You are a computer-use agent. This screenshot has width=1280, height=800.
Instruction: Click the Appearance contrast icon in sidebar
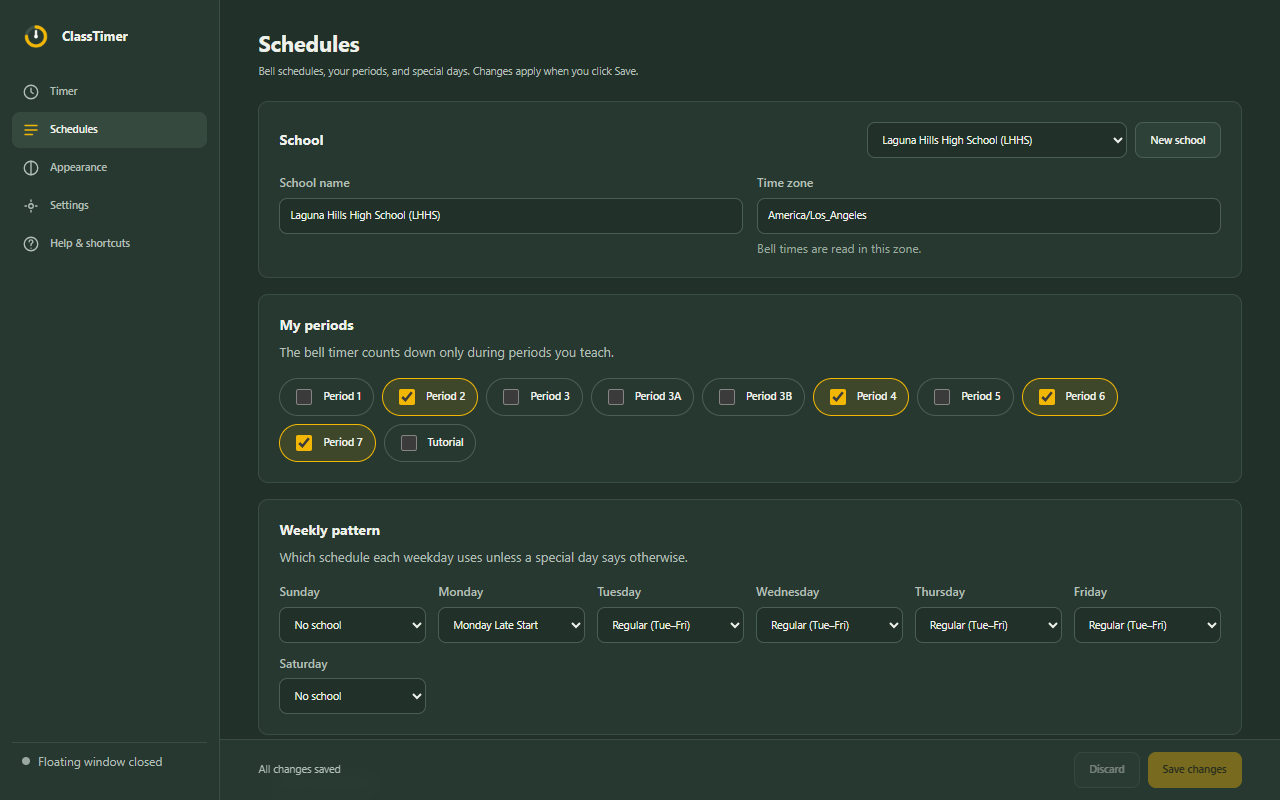(31, 168)
